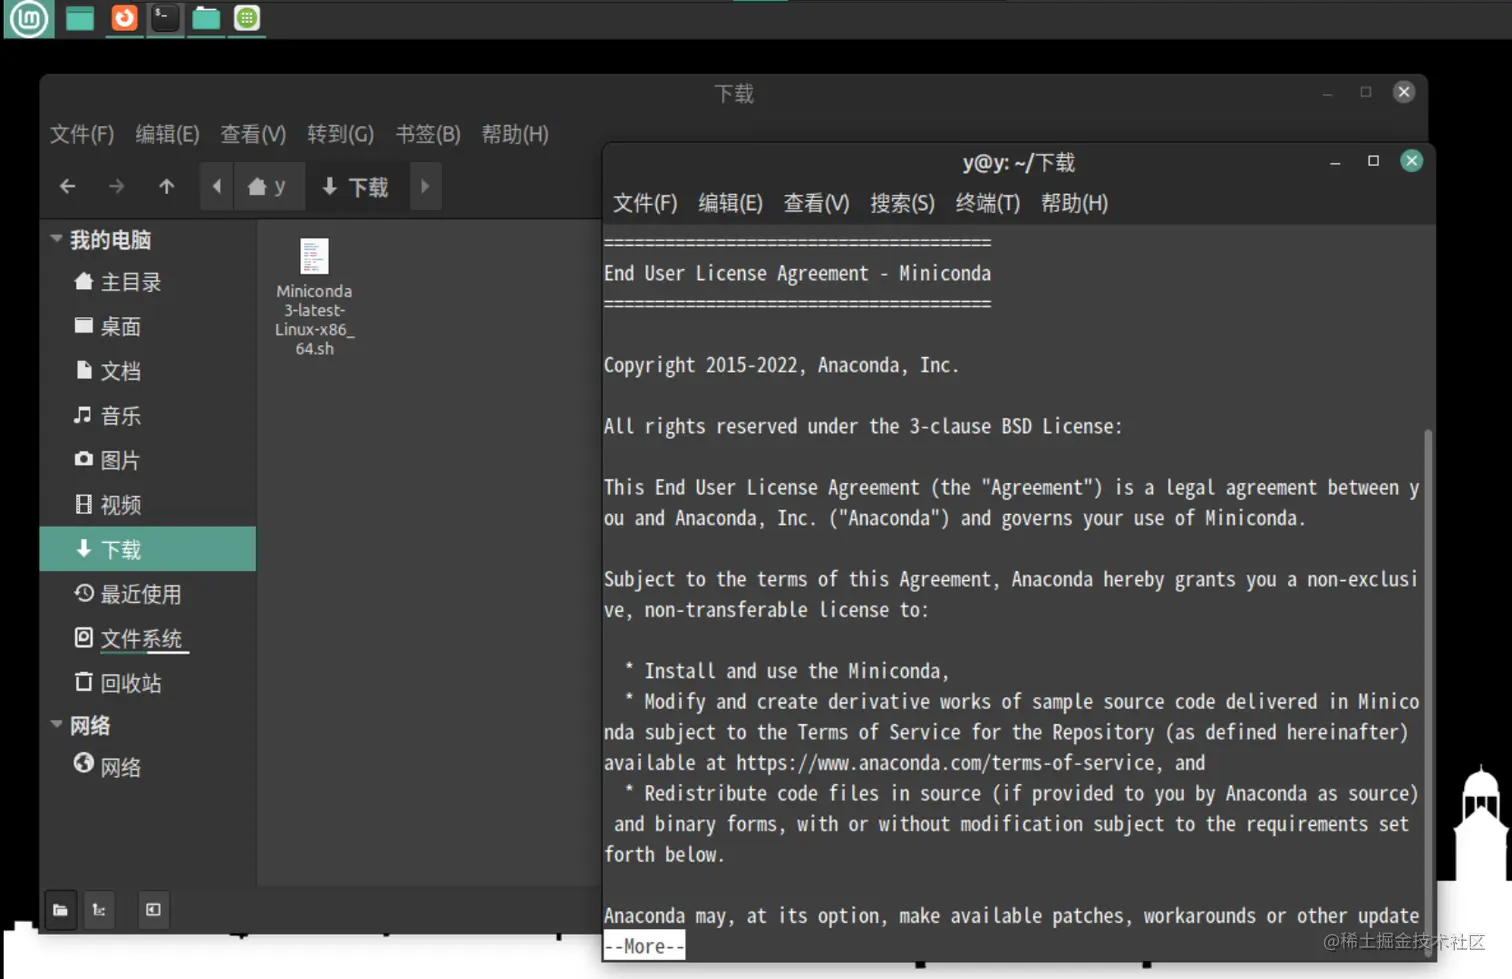
Task: Open terminal 文件(F) menu
Action: coord(645,203)
